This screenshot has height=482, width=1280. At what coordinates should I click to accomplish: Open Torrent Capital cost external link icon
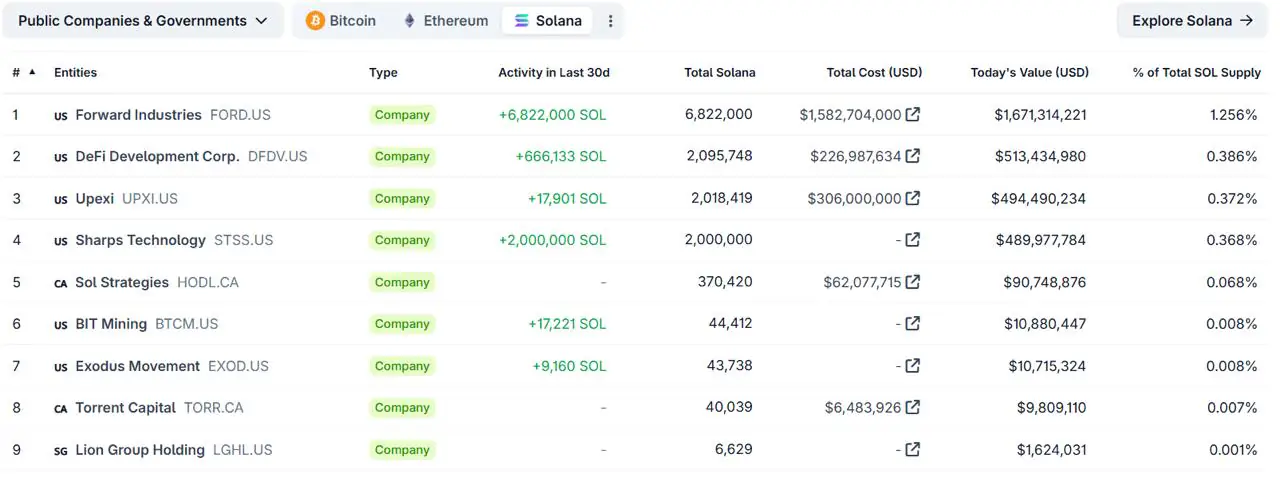(912, 407)
